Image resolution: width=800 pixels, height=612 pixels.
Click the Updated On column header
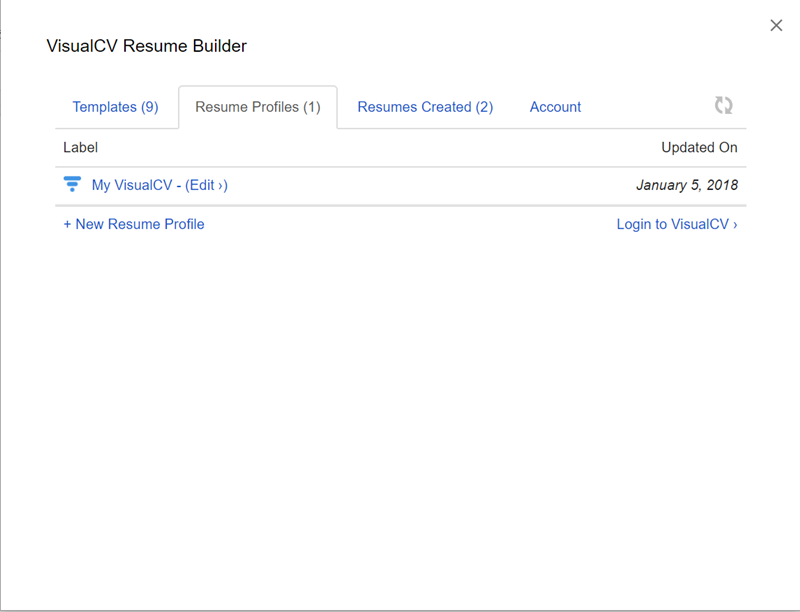699,147
